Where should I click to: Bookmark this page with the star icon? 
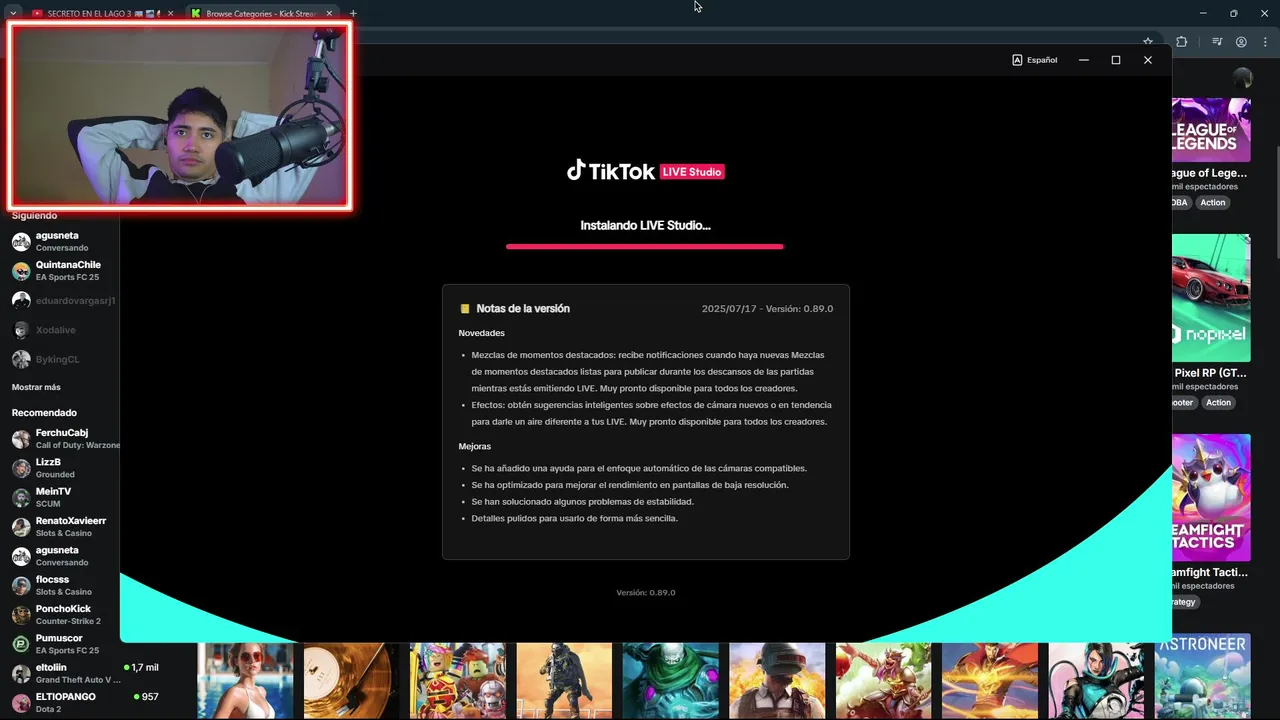1148,42
